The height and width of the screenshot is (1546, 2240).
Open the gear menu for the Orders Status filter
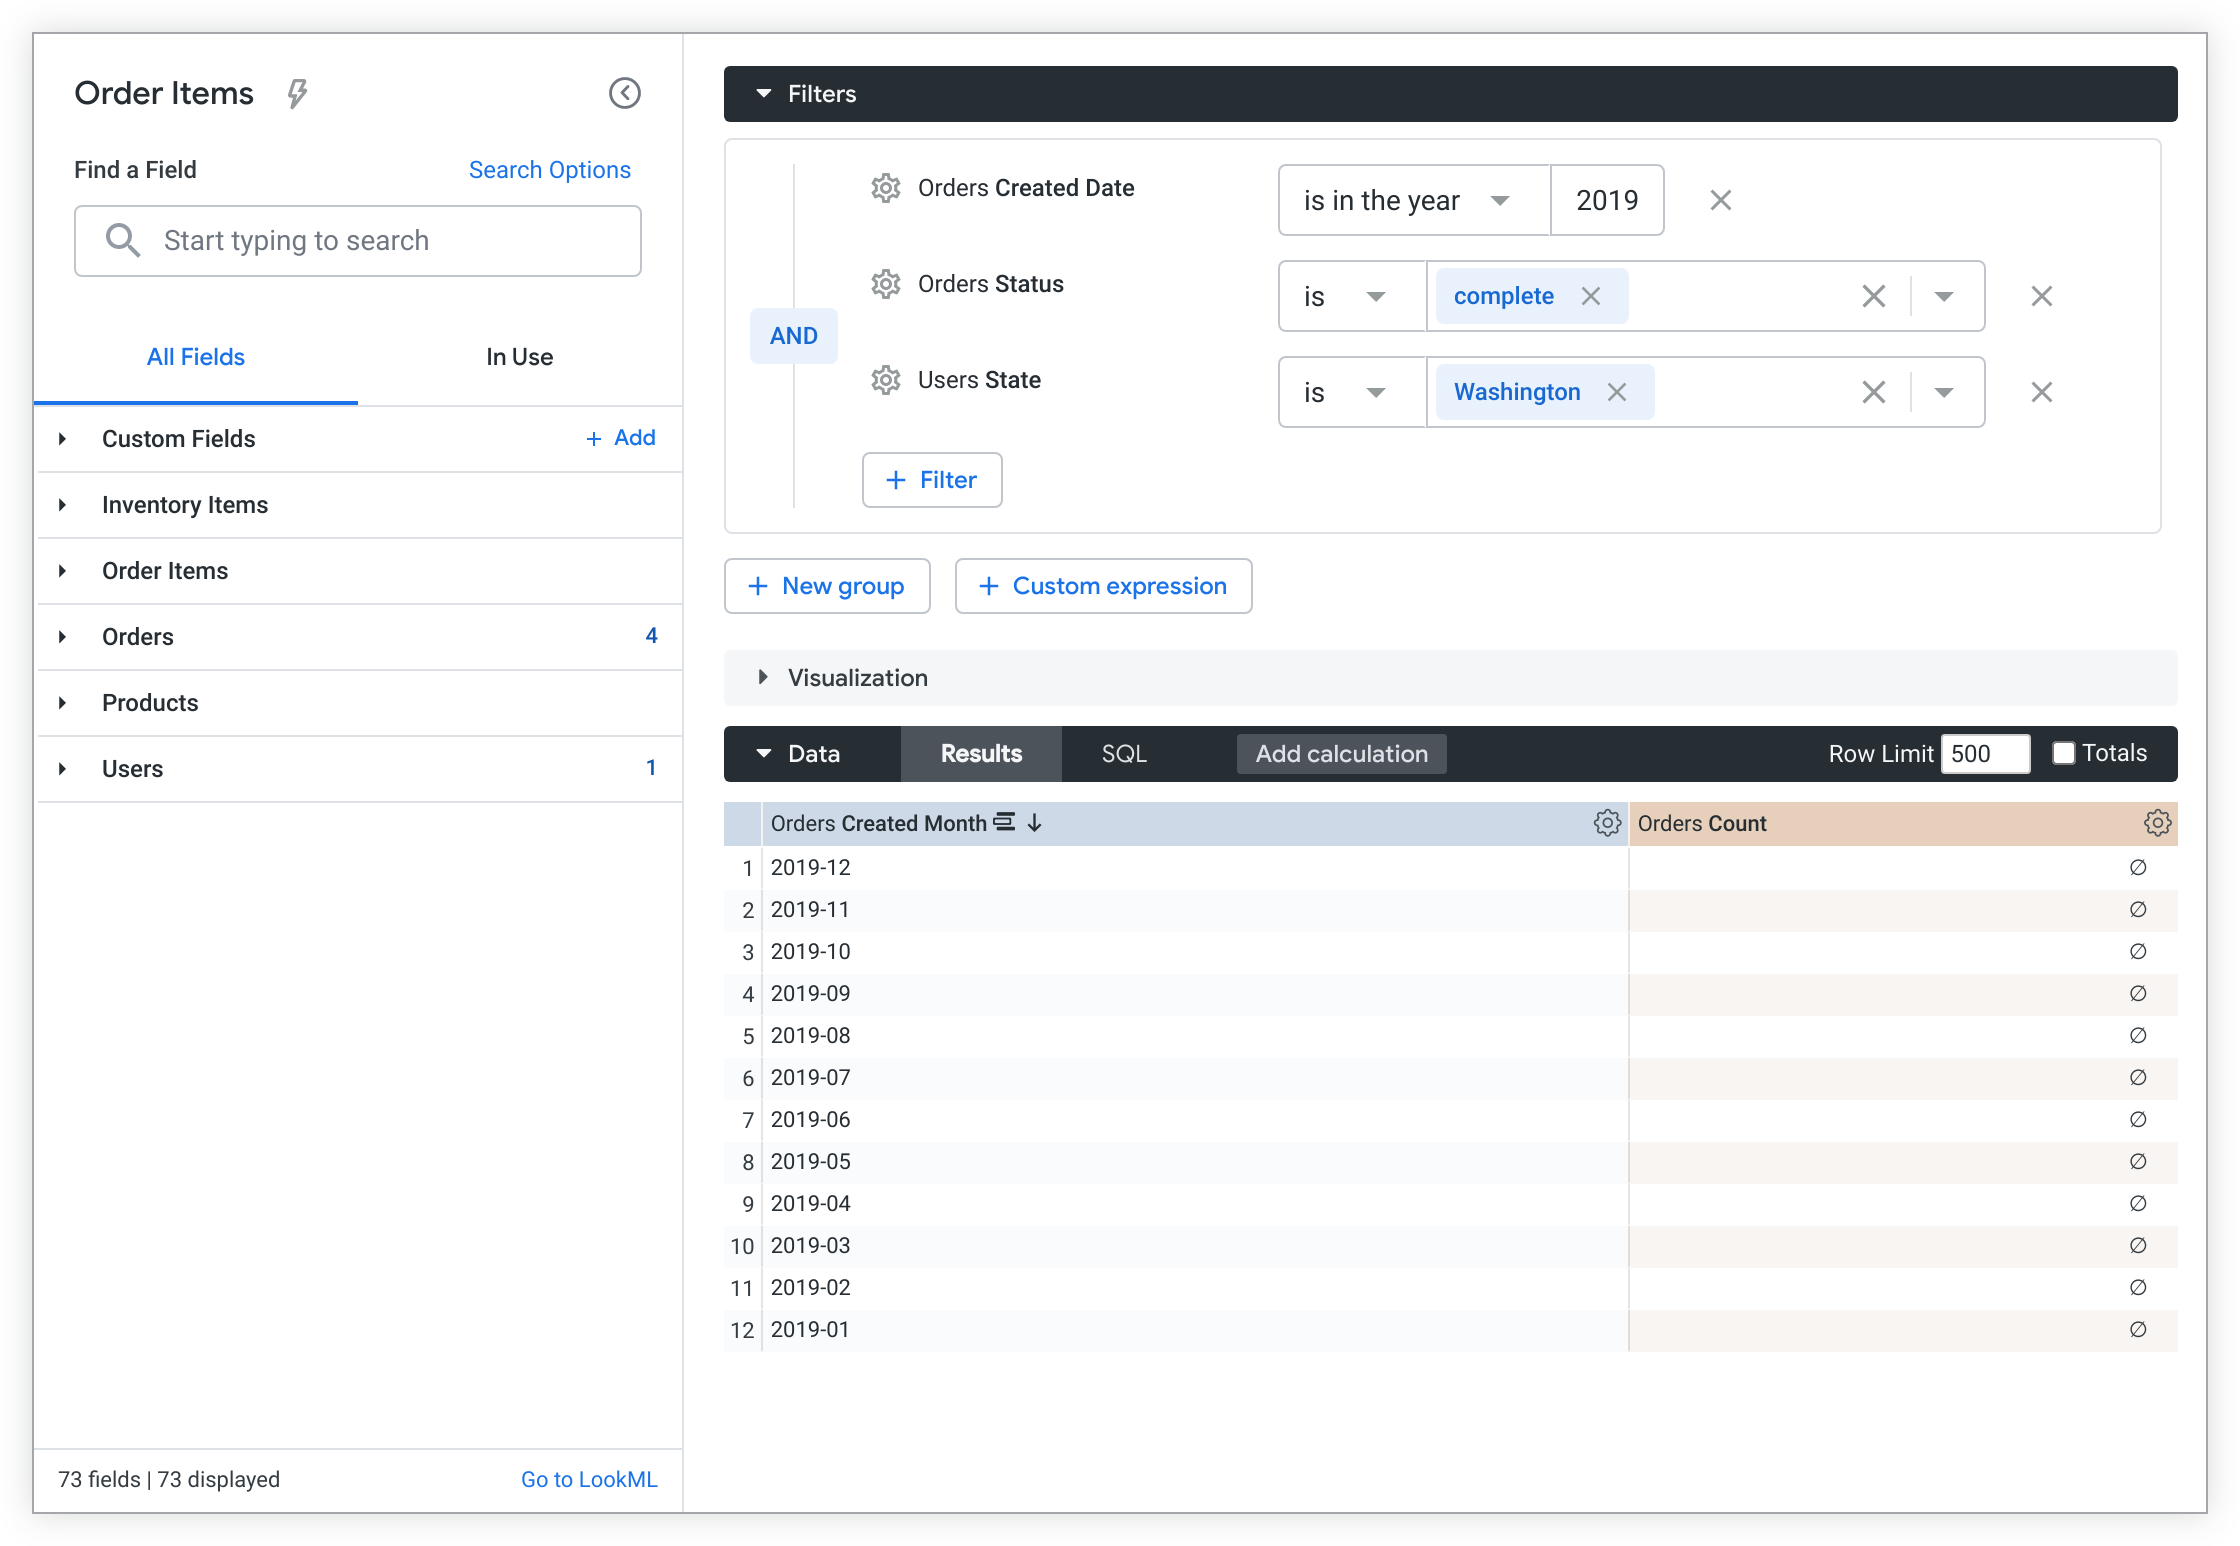(886, 284)
